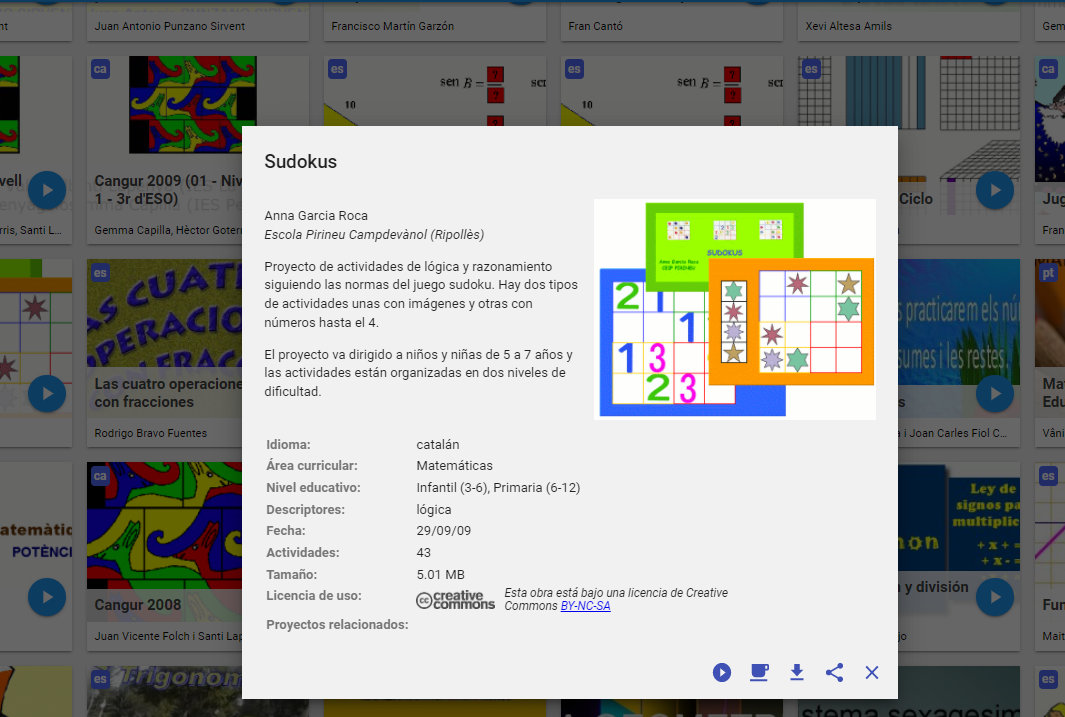Viewport: 1065px width, 717px height.
Task: Open the Cangur 2008 thumbnail
Action: 165,525
